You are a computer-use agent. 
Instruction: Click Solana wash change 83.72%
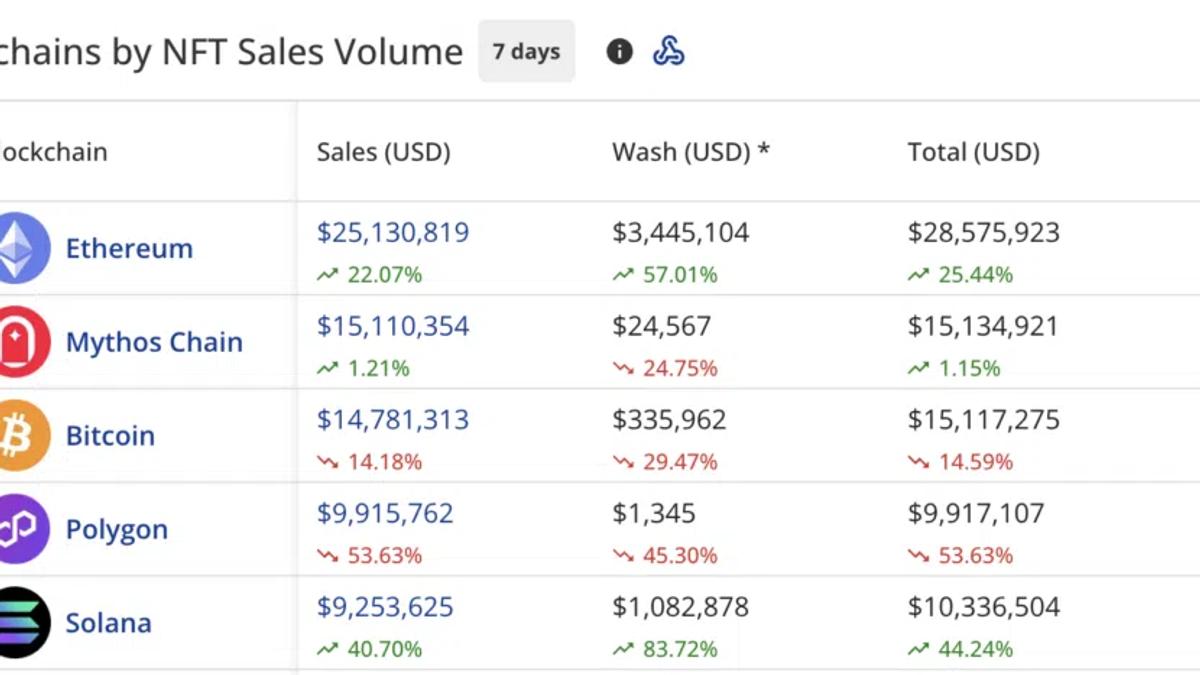coord(665,649)
